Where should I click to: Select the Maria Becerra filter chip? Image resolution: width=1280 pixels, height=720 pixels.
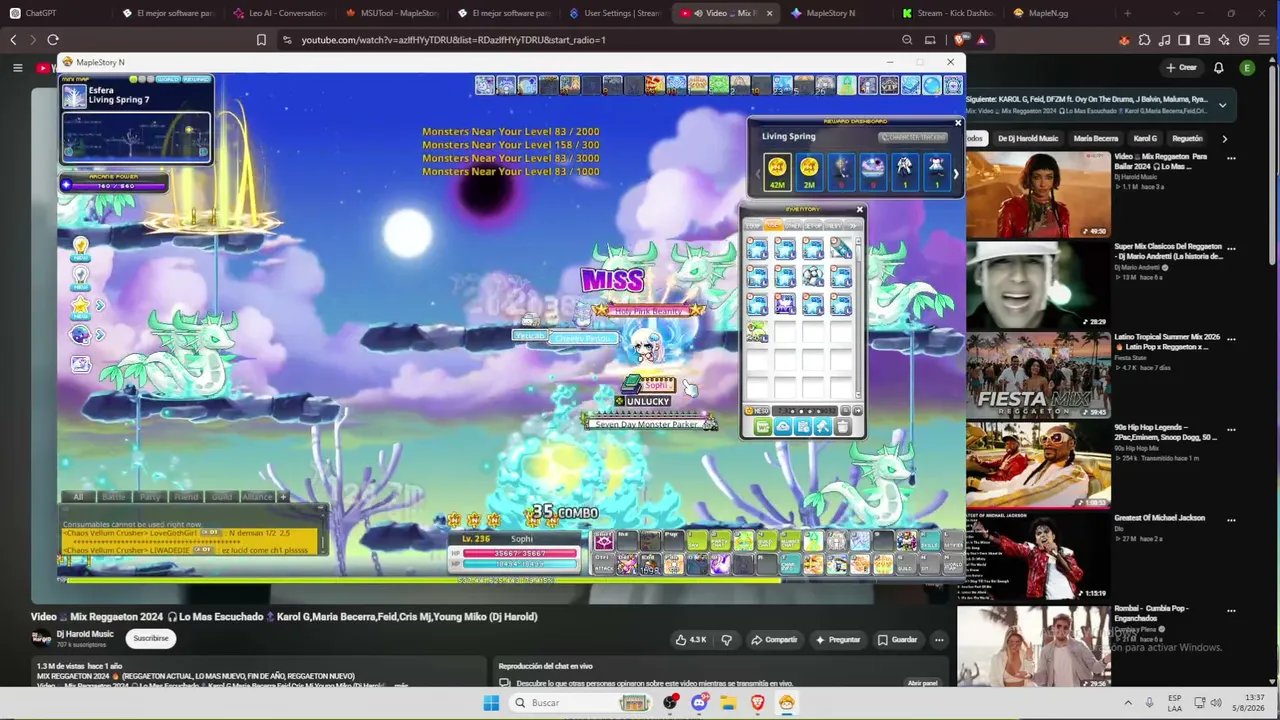pos(1096,138)
